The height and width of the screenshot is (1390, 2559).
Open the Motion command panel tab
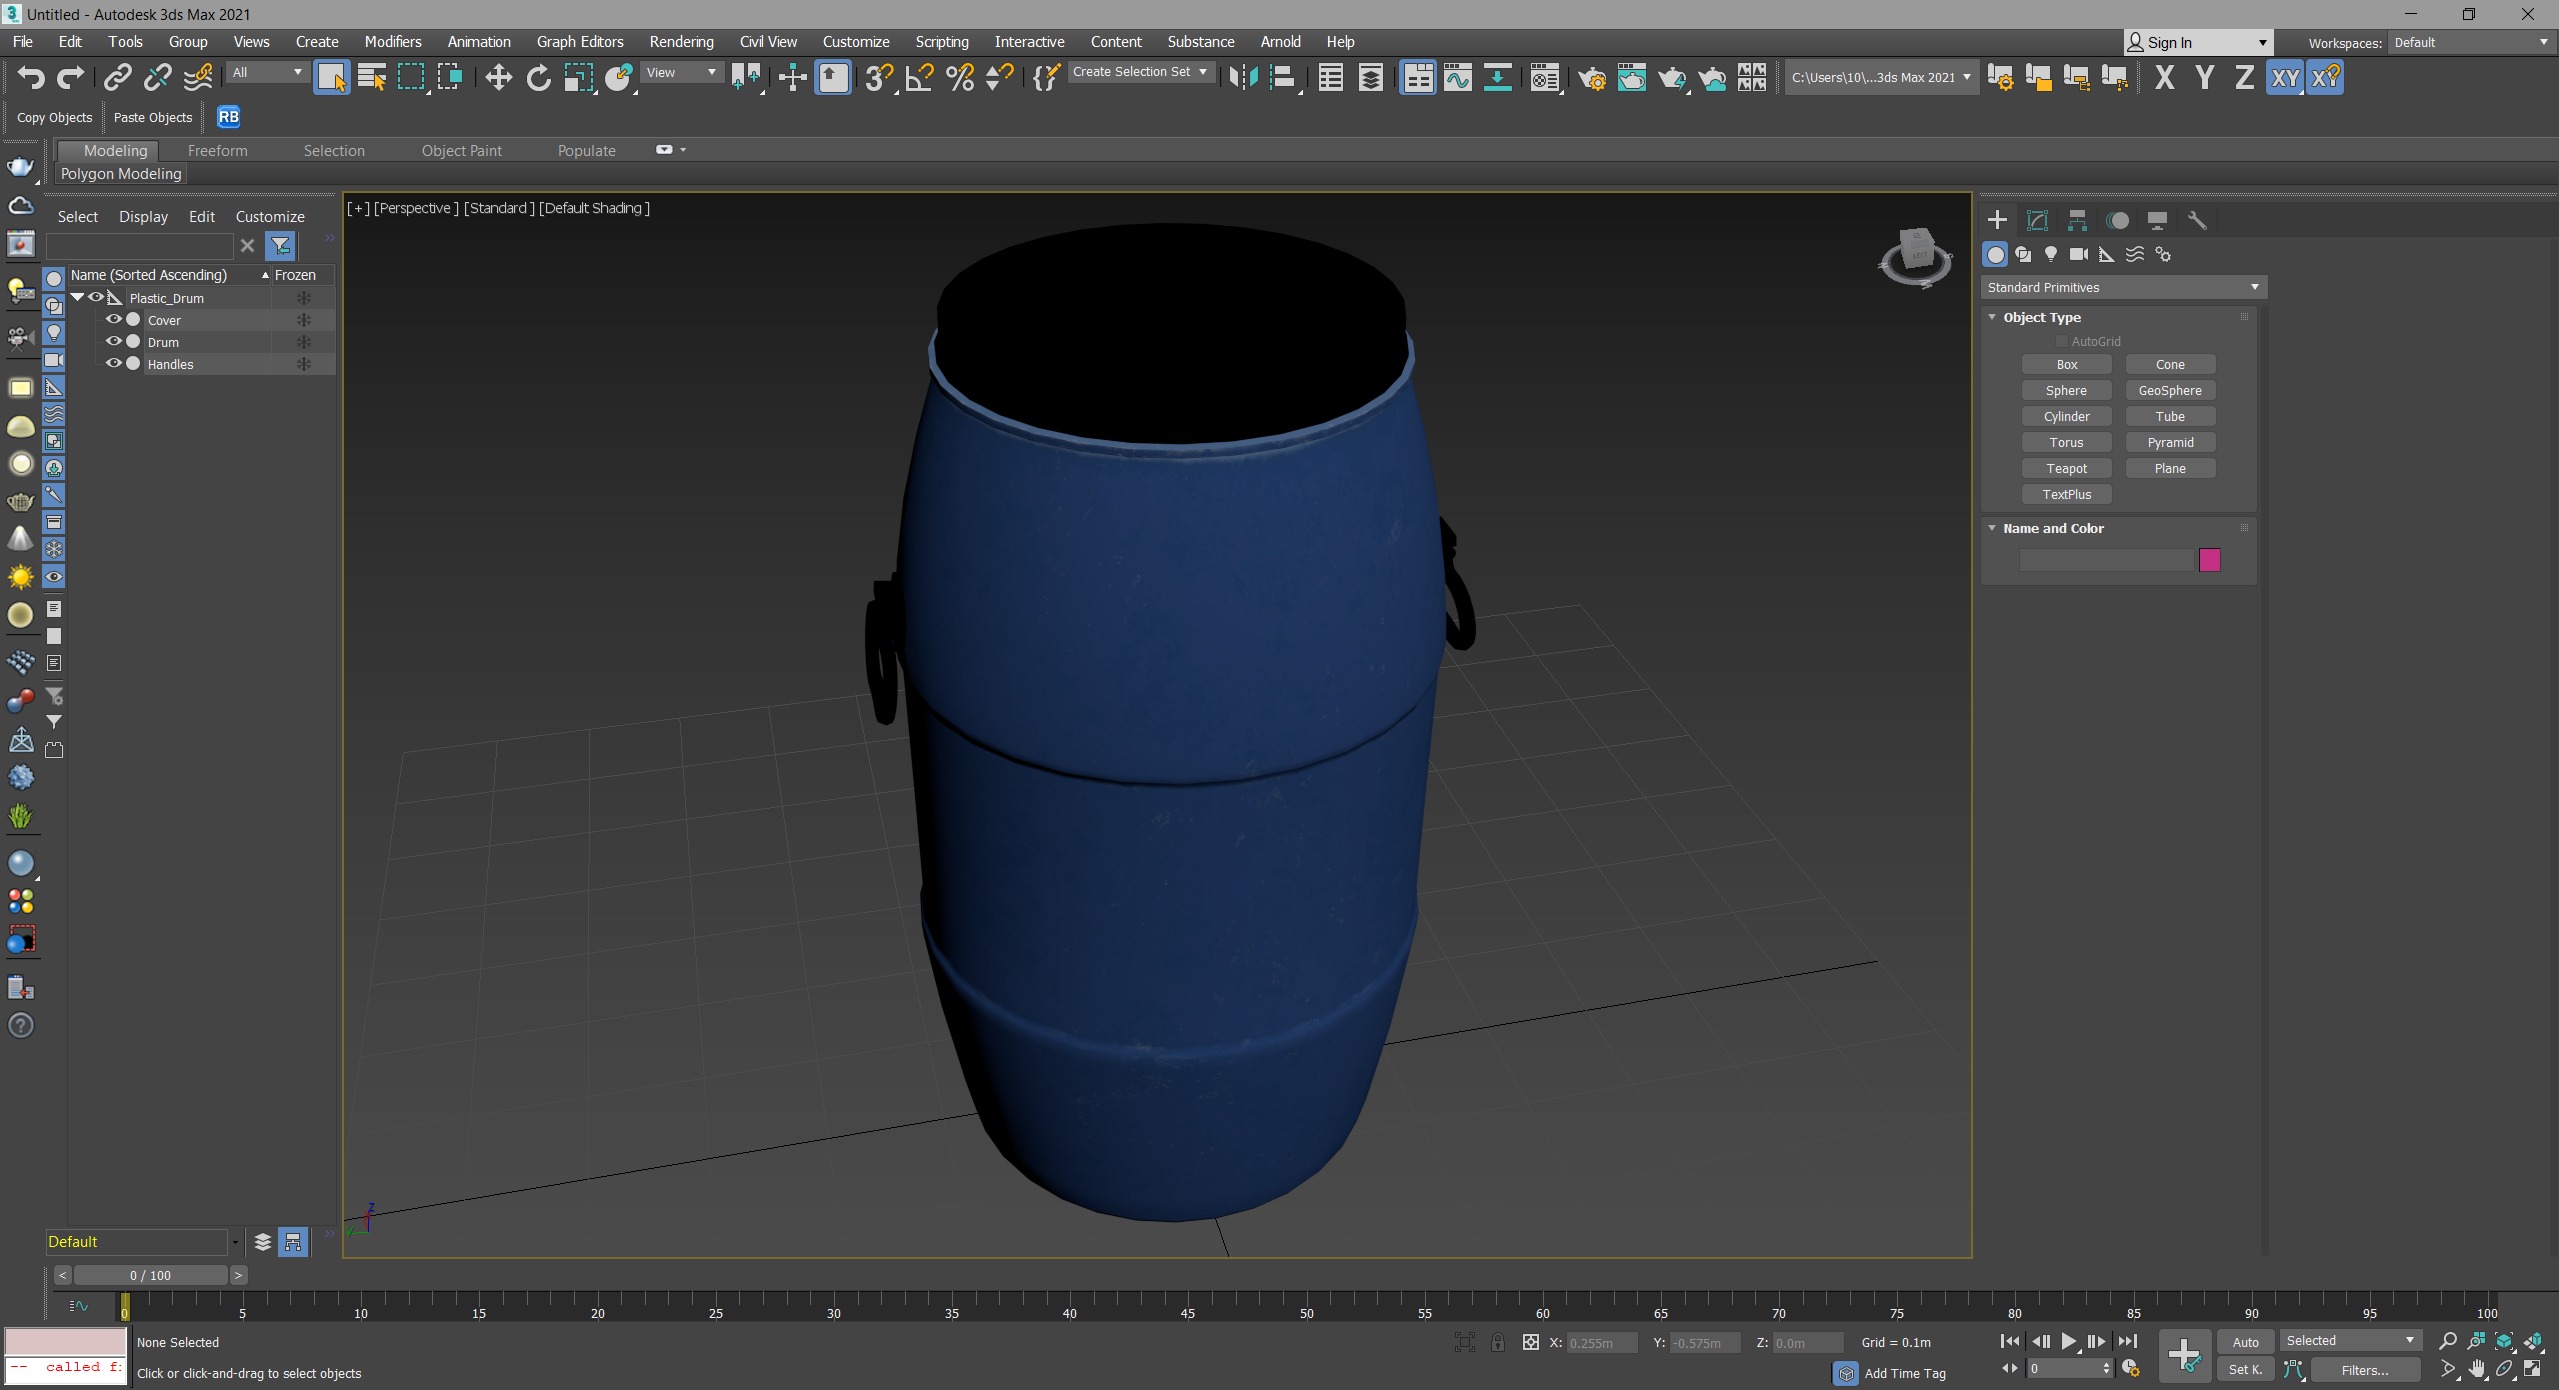click(x=2117, y=220)
